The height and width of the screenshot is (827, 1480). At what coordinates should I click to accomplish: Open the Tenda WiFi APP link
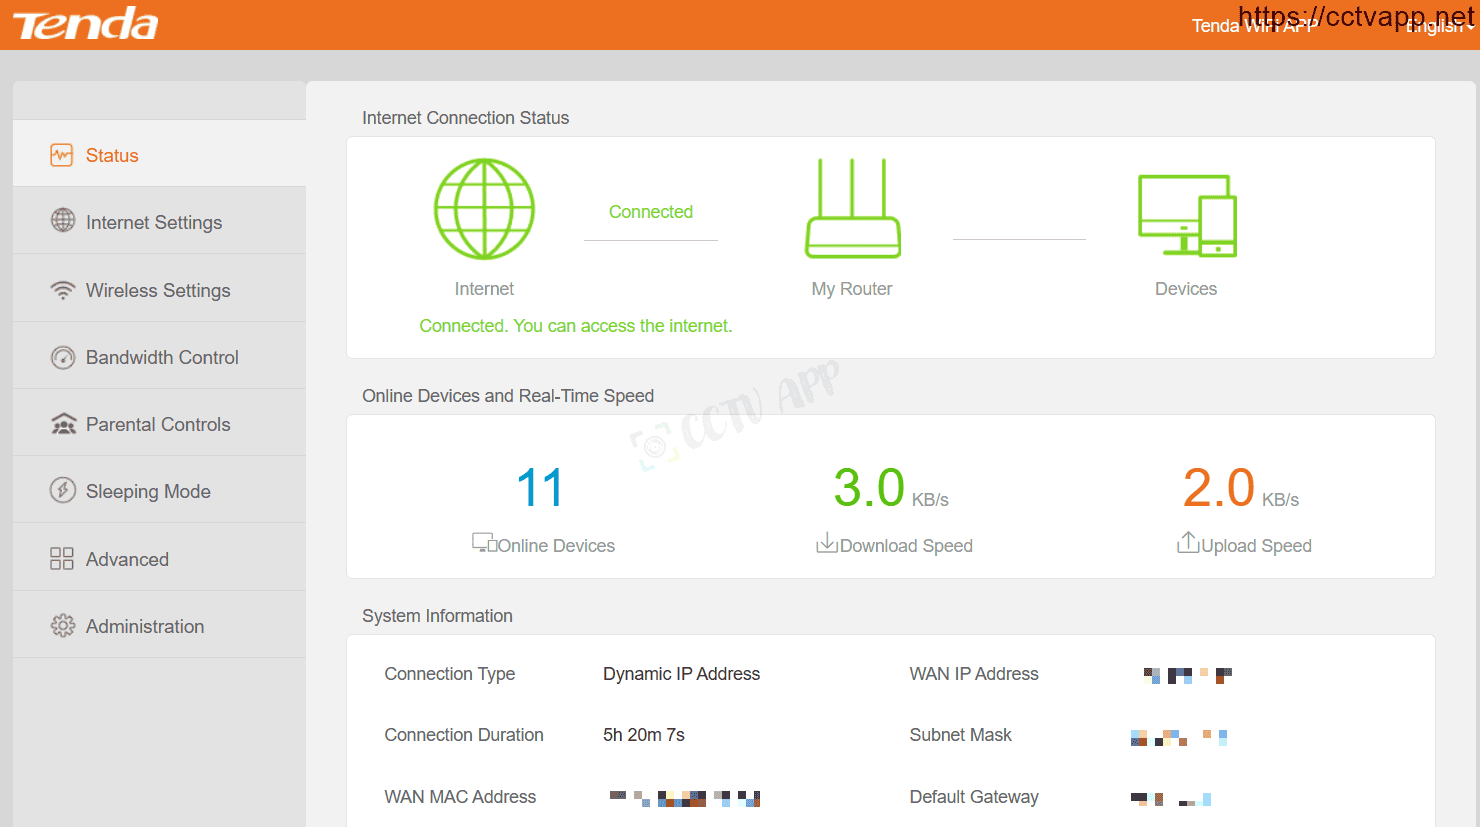[1254, 26]
